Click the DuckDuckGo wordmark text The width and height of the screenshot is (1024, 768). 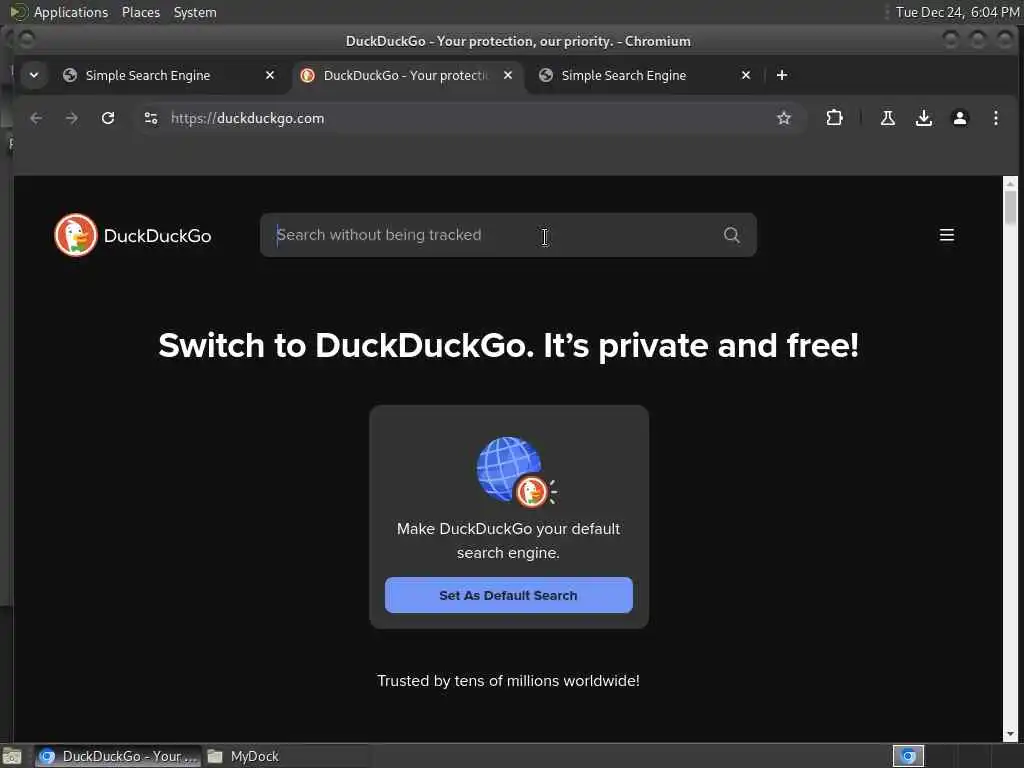point(157,236)
